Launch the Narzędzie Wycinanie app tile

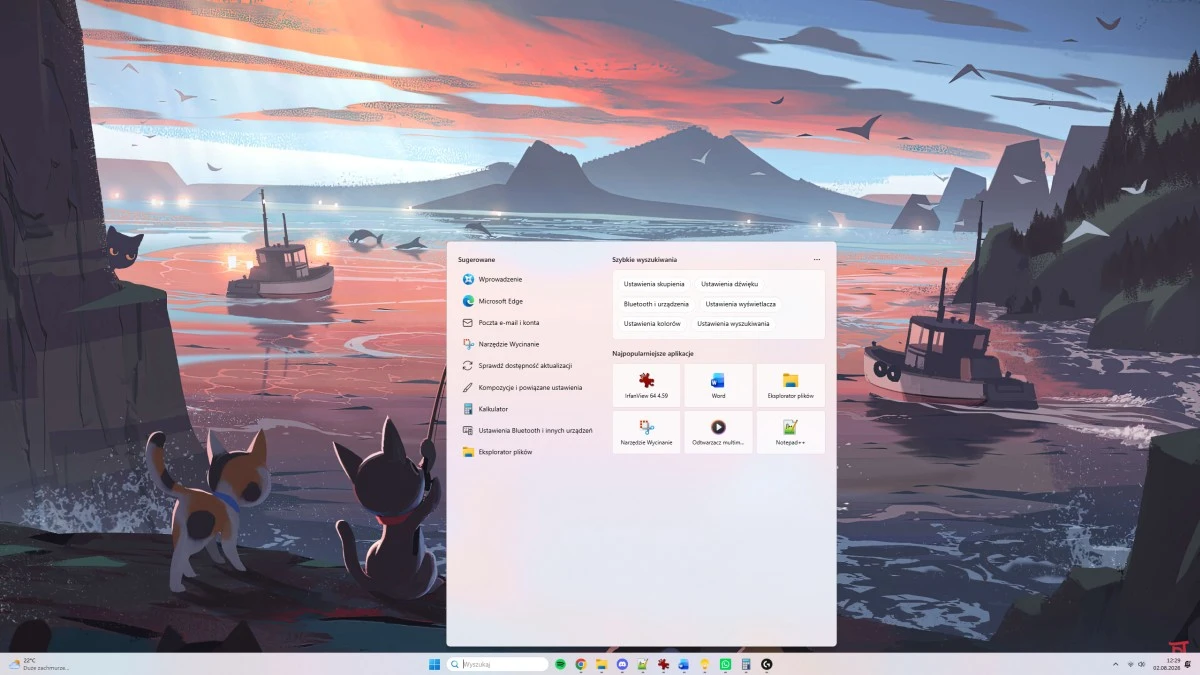click(646, 432)
